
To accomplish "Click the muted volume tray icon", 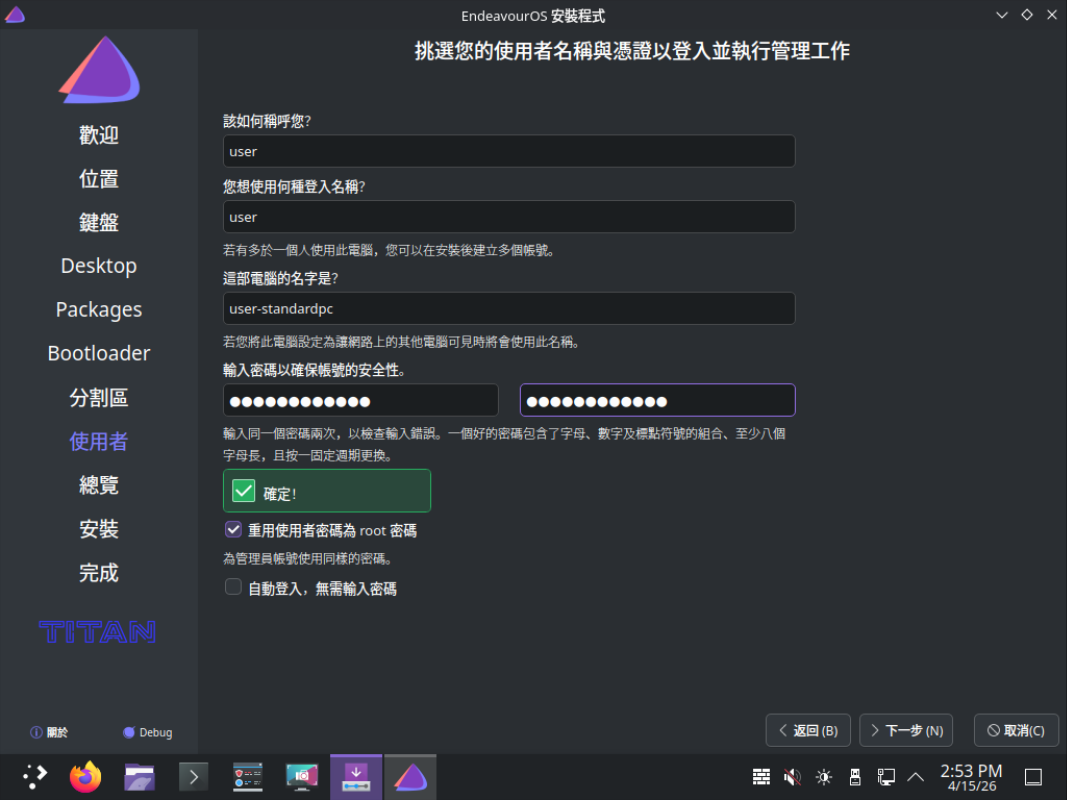I will tap(792, 777).
